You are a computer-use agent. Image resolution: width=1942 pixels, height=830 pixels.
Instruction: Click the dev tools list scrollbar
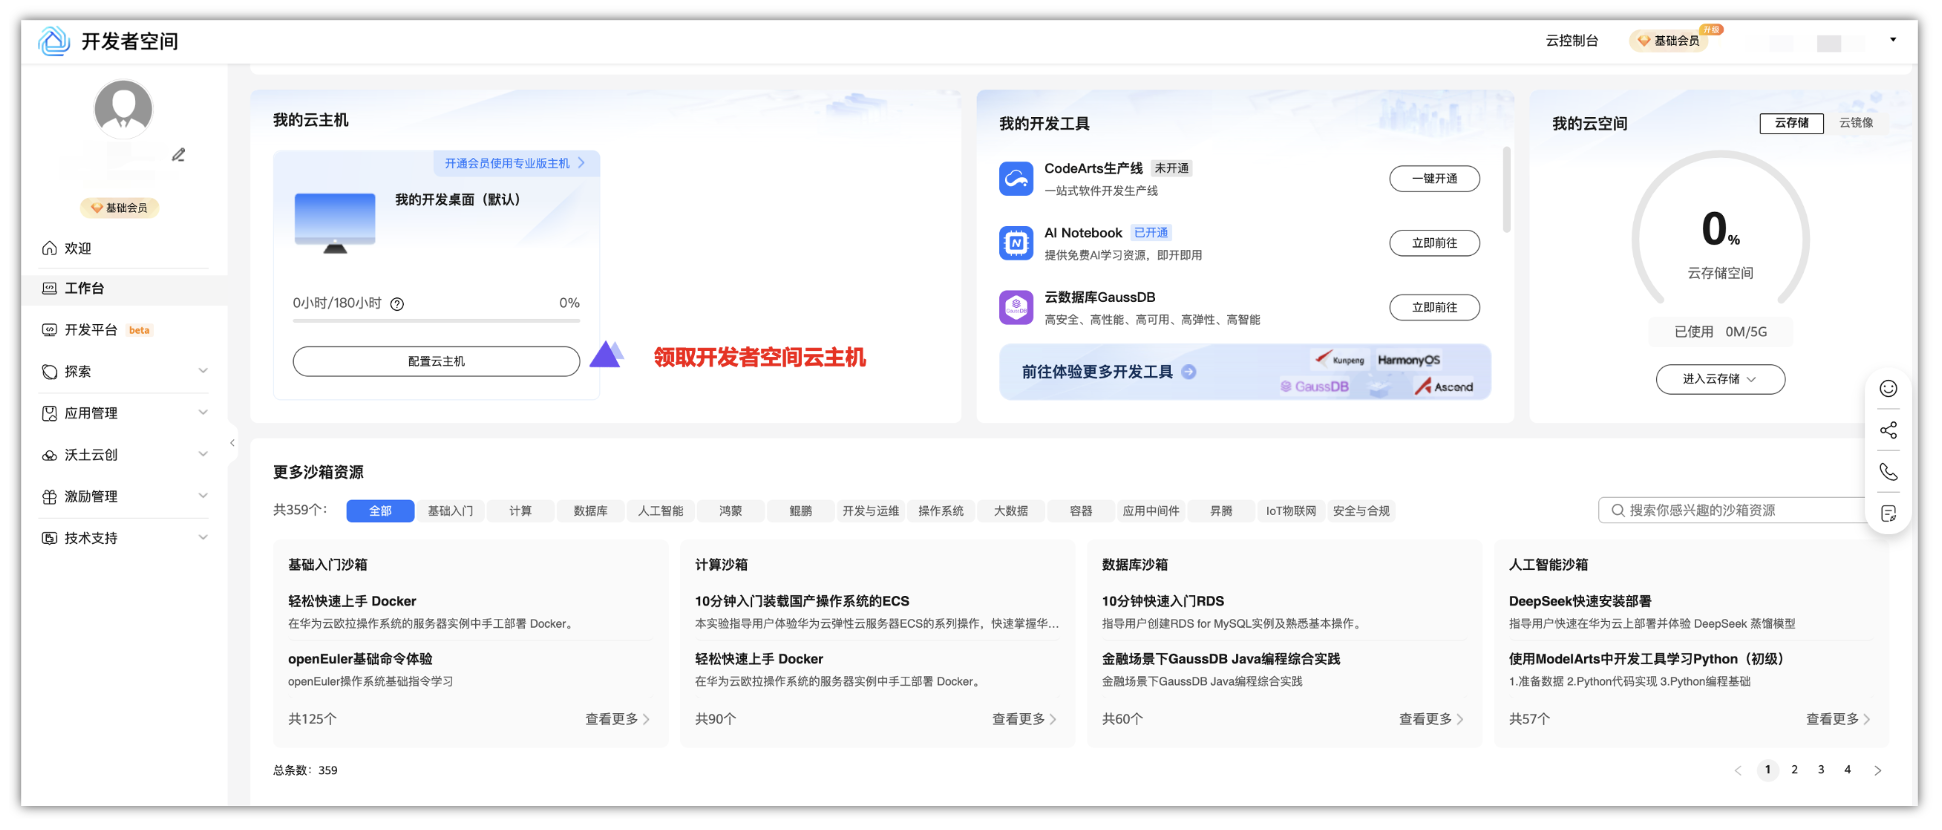pyautogui.click(x=1506, y=190)
